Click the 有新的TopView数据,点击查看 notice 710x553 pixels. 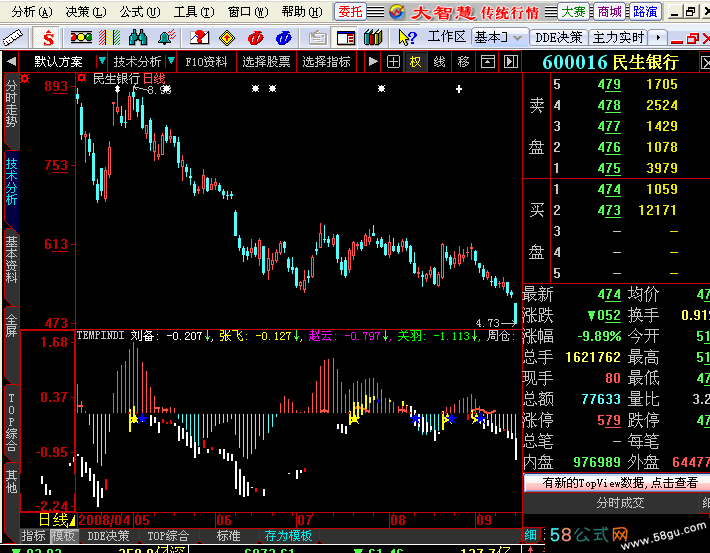(x=617, y=483)
